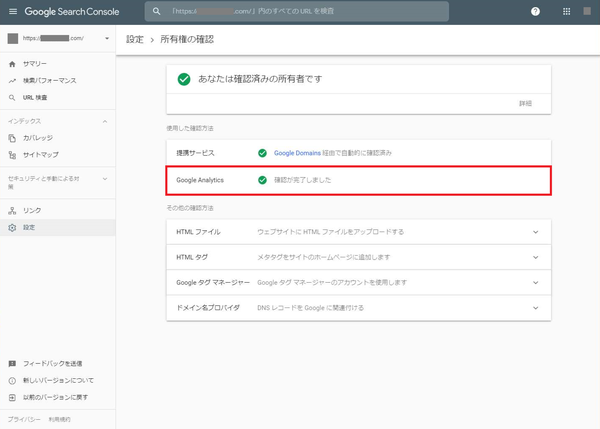The height and width of the screenshot is (429, 600).
Task: Open サマリー home icon in sidebar
Action: pyautogui.click(x=12, y=65)
